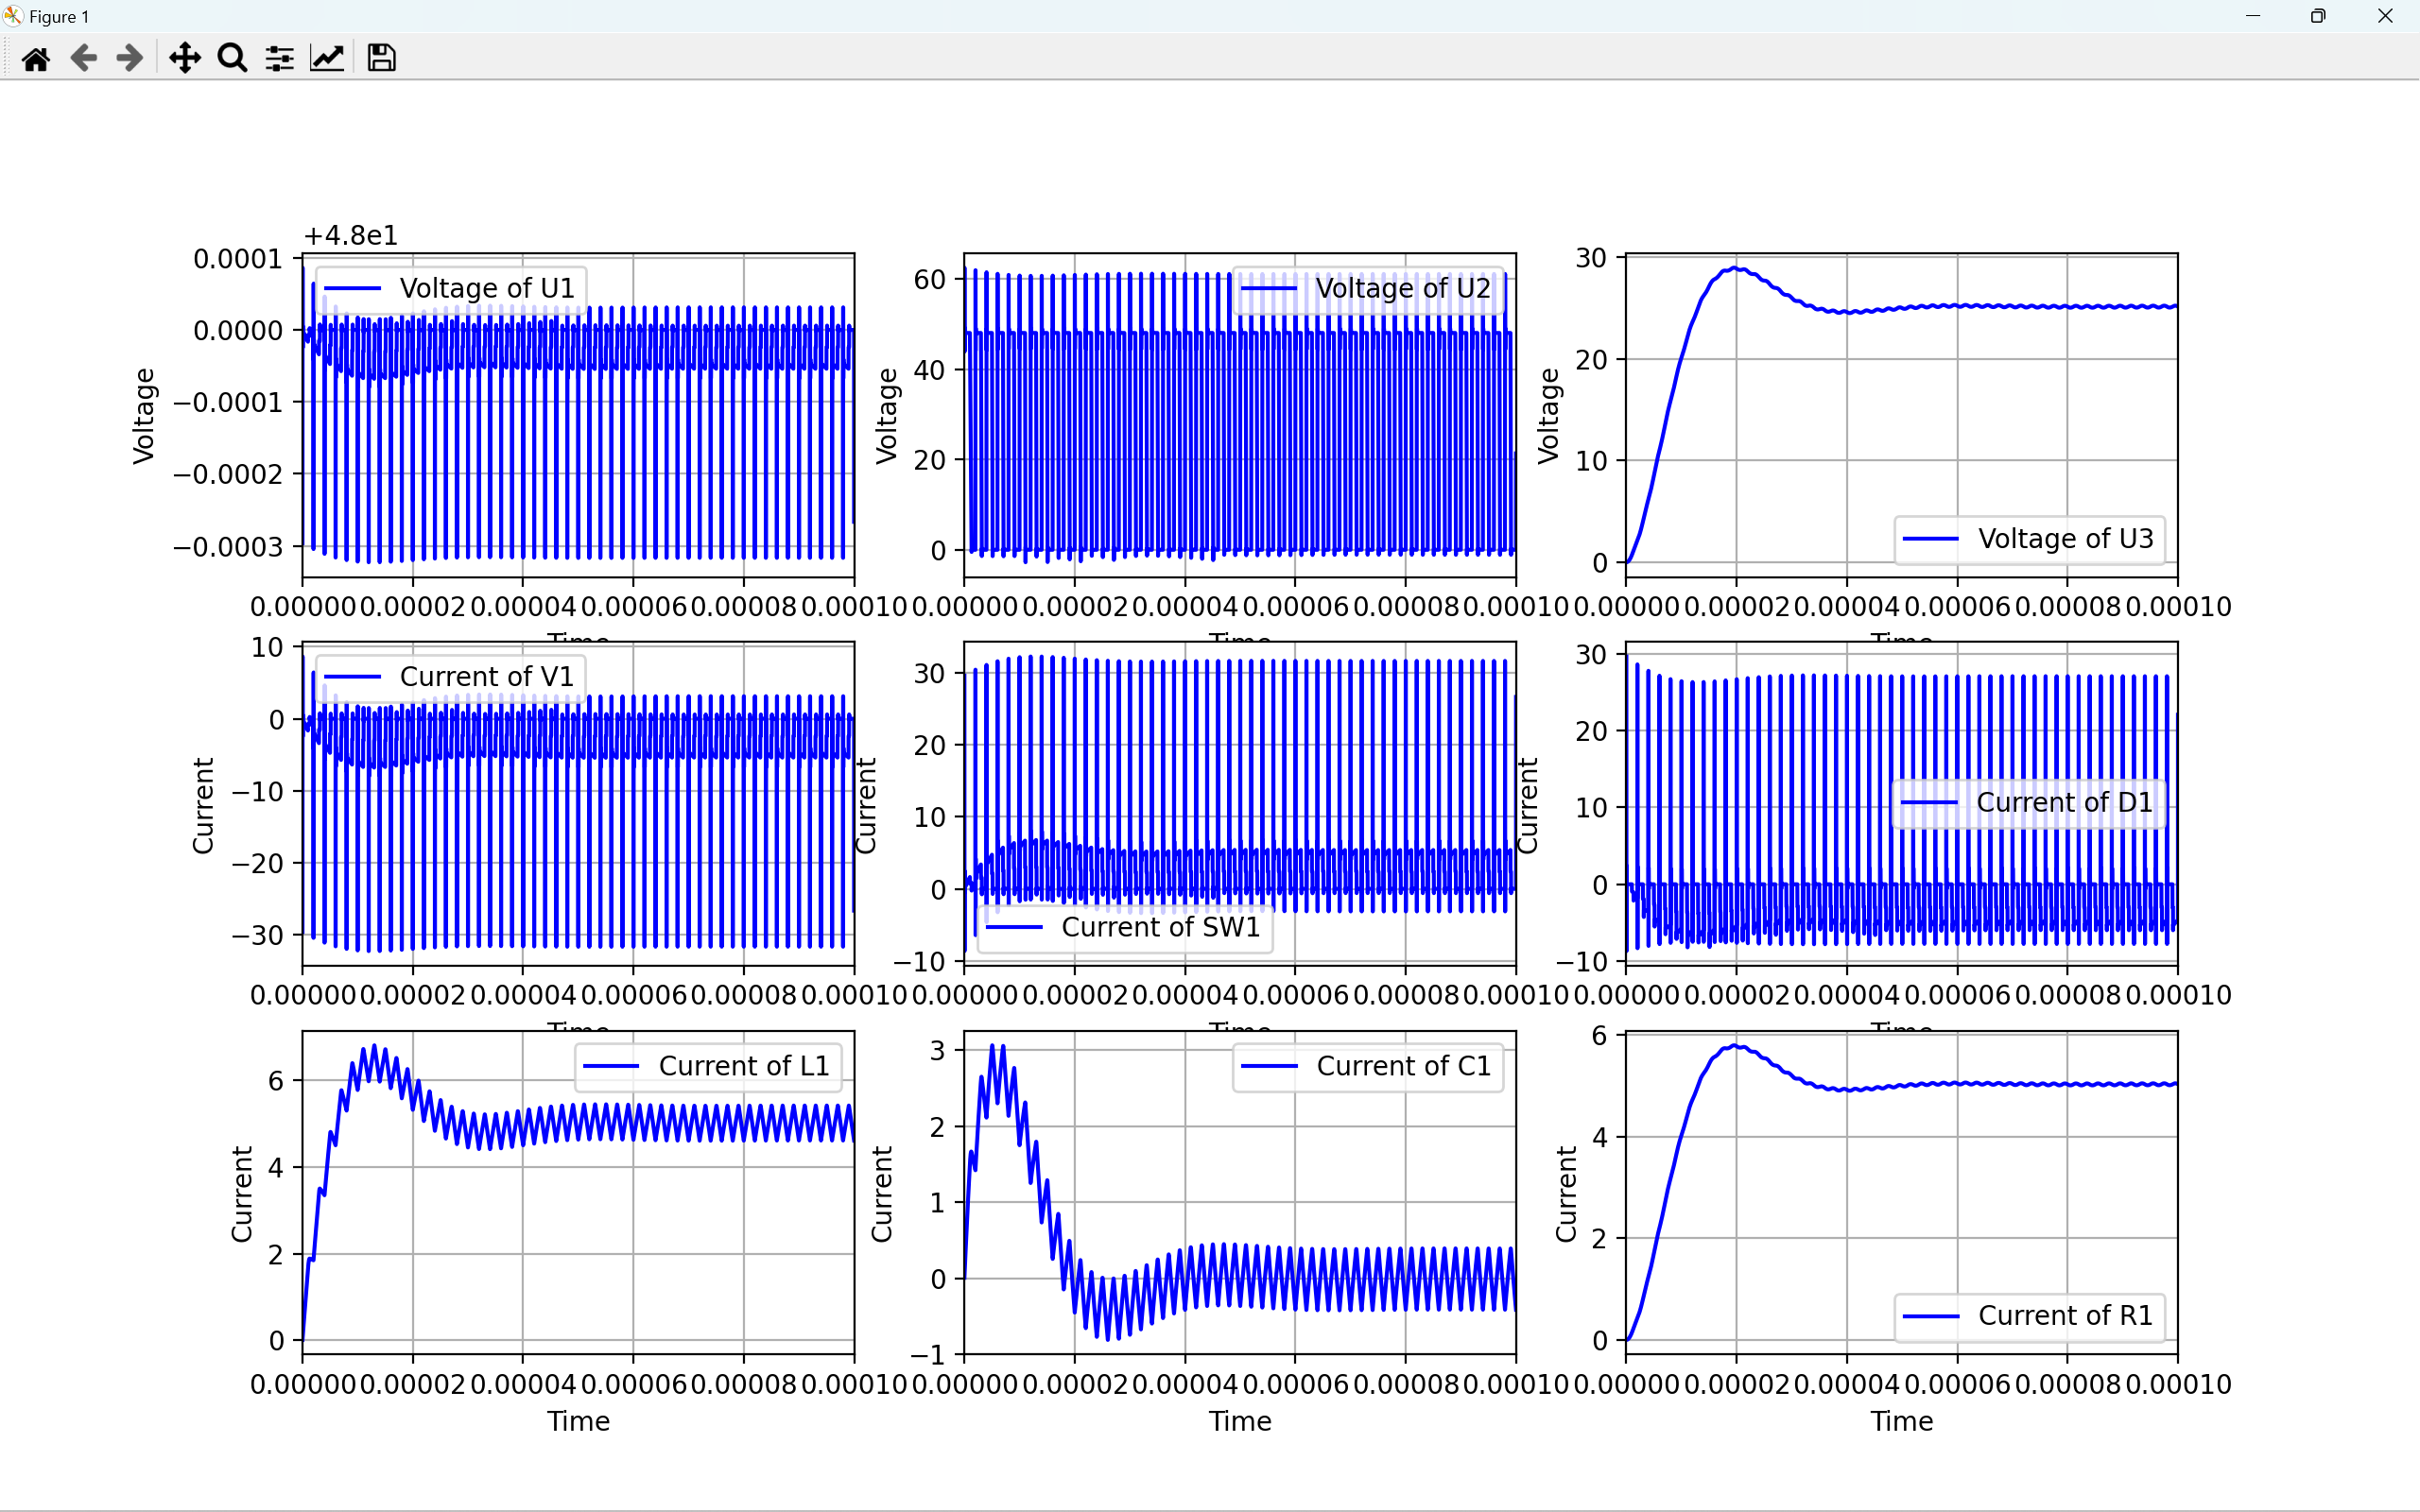
Task: Click the Save figure floppy icon
Action: (x=381, y=58)
